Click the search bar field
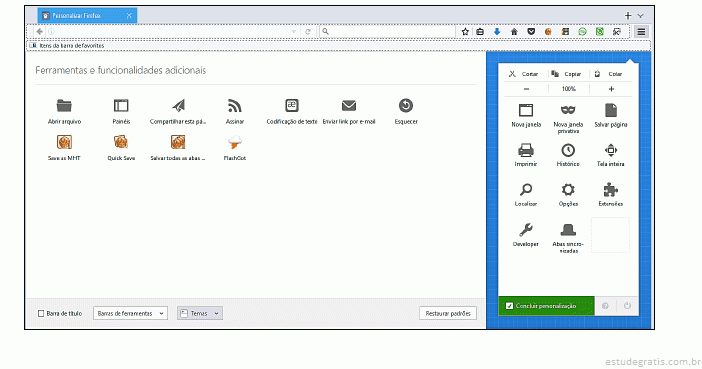 pyautogui.click(x=387, y=32)
